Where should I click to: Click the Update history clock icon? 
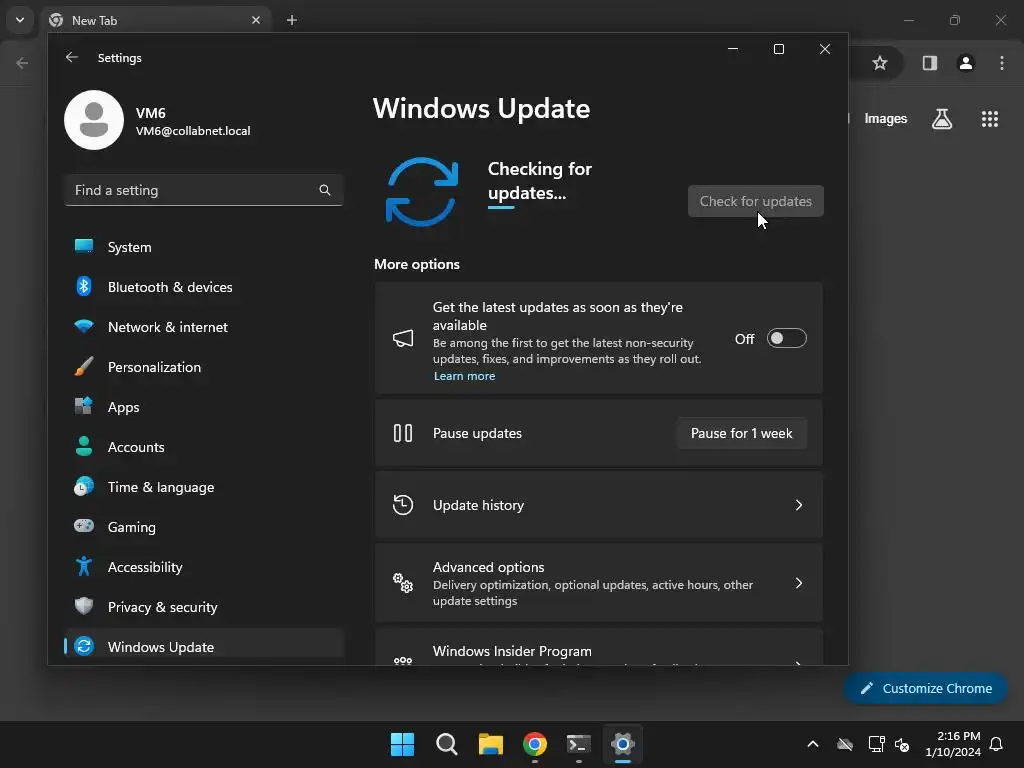pyautogui.click(x=403, y=505)
